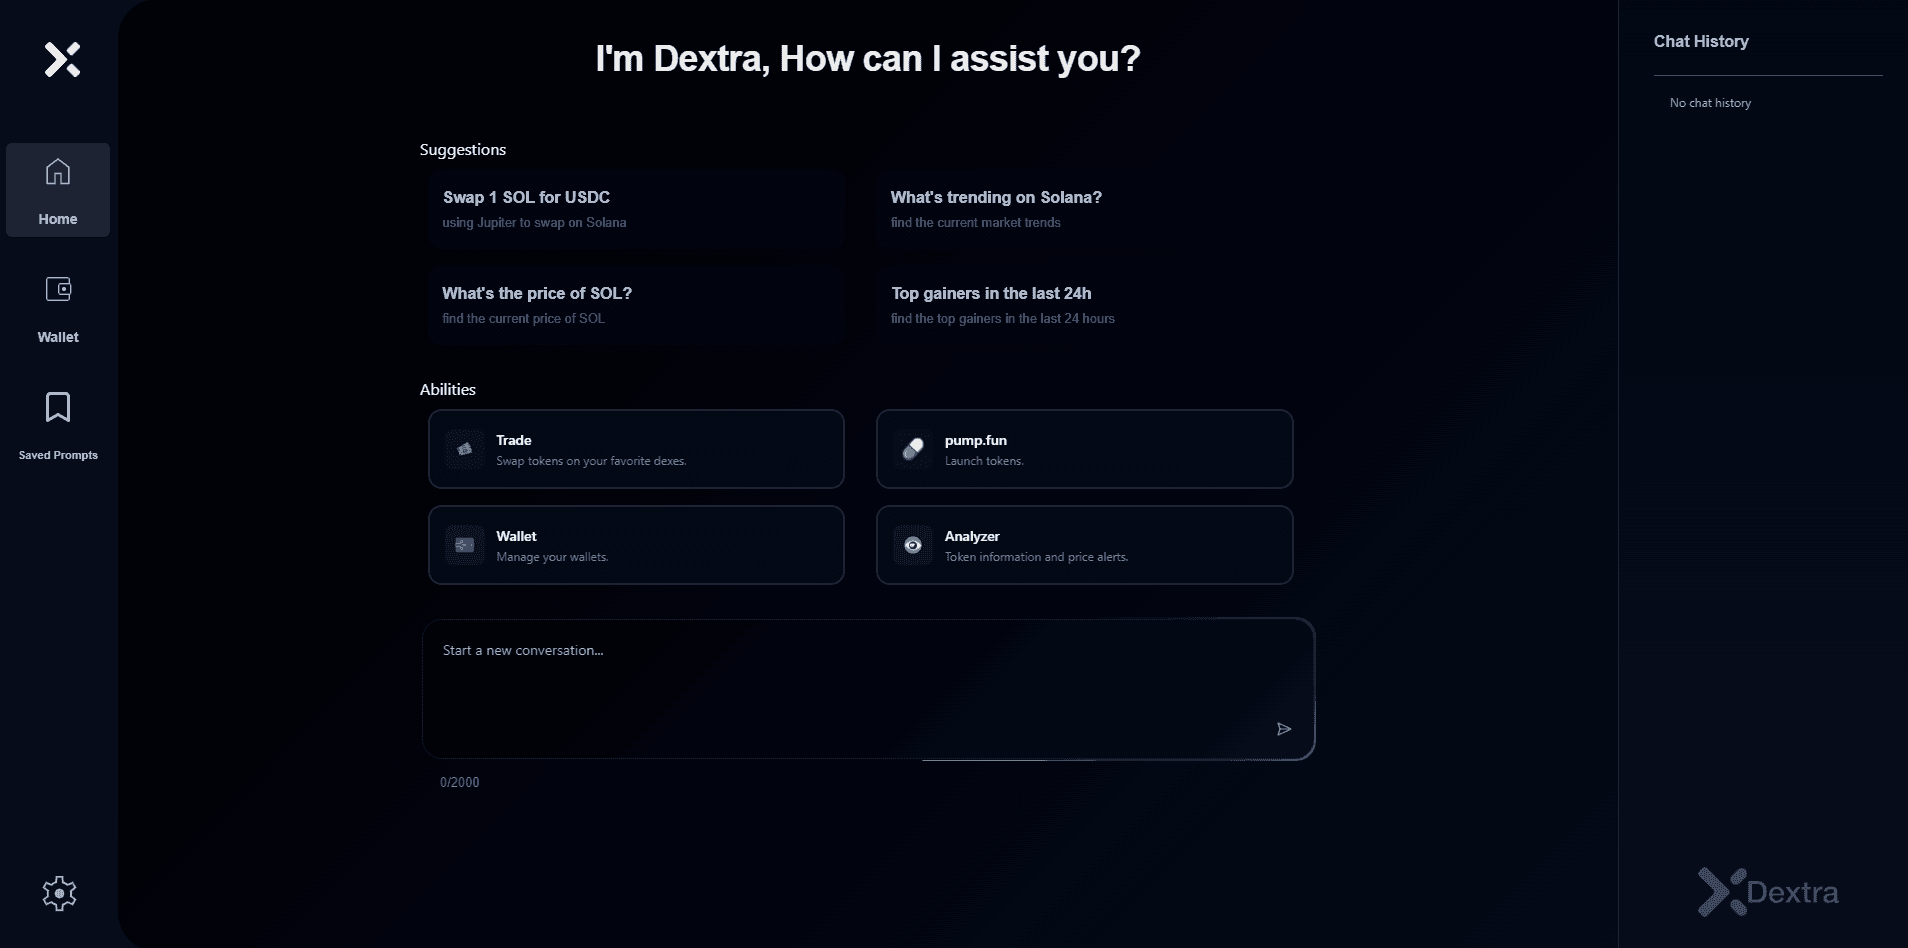Choose the 'Top gainers in the last 24h' suggestion
The height and width of the screenshot is (948, 1908).
1083,305
